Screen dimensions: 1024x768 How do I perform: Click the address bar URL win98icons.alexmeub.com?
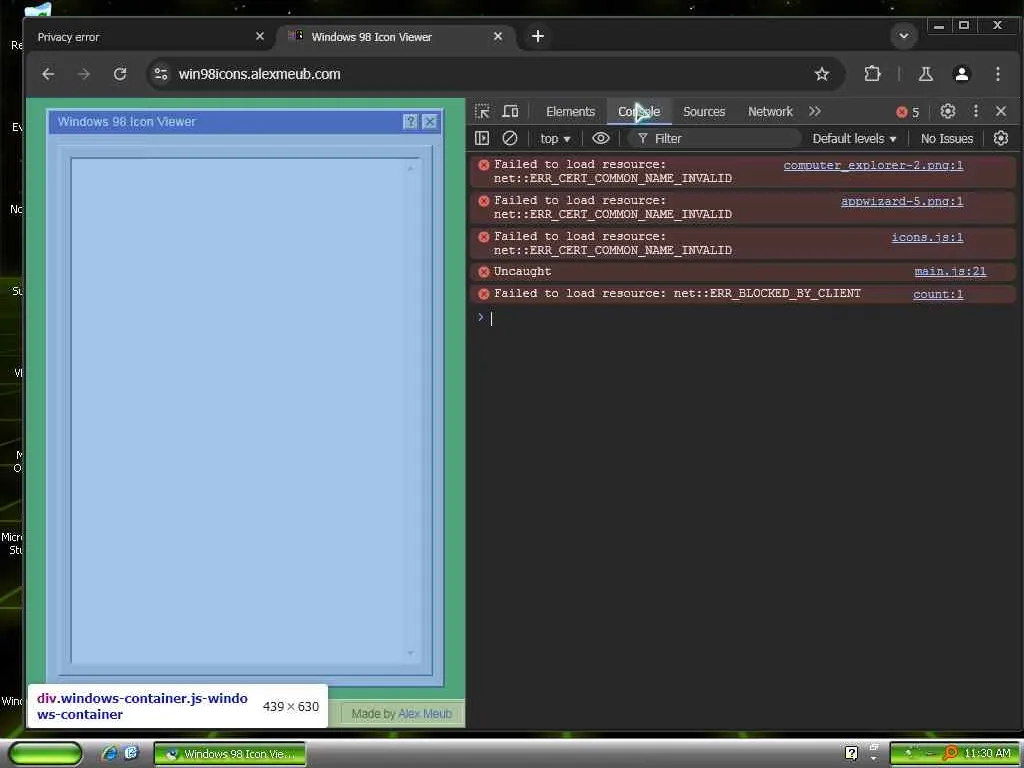click(259, 74)
